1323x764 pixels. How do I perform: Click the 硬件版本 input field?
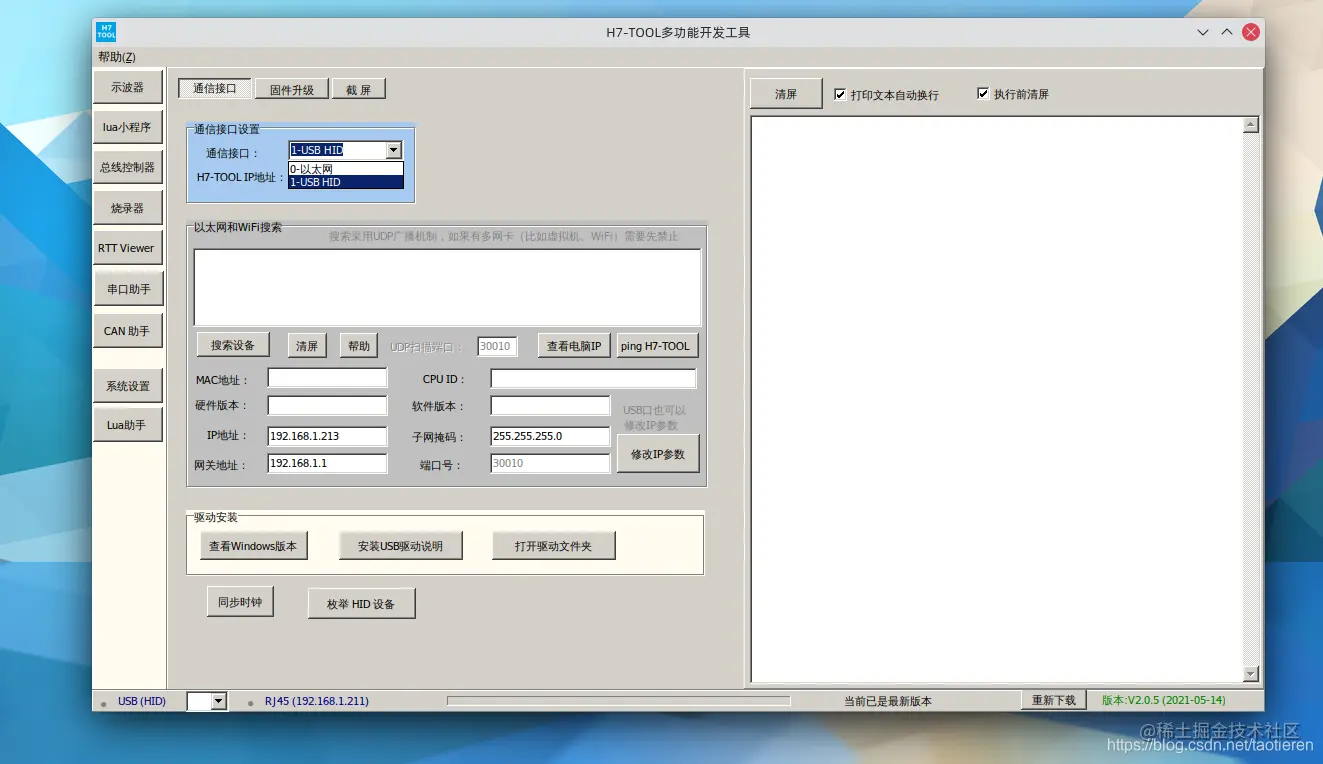327,406
